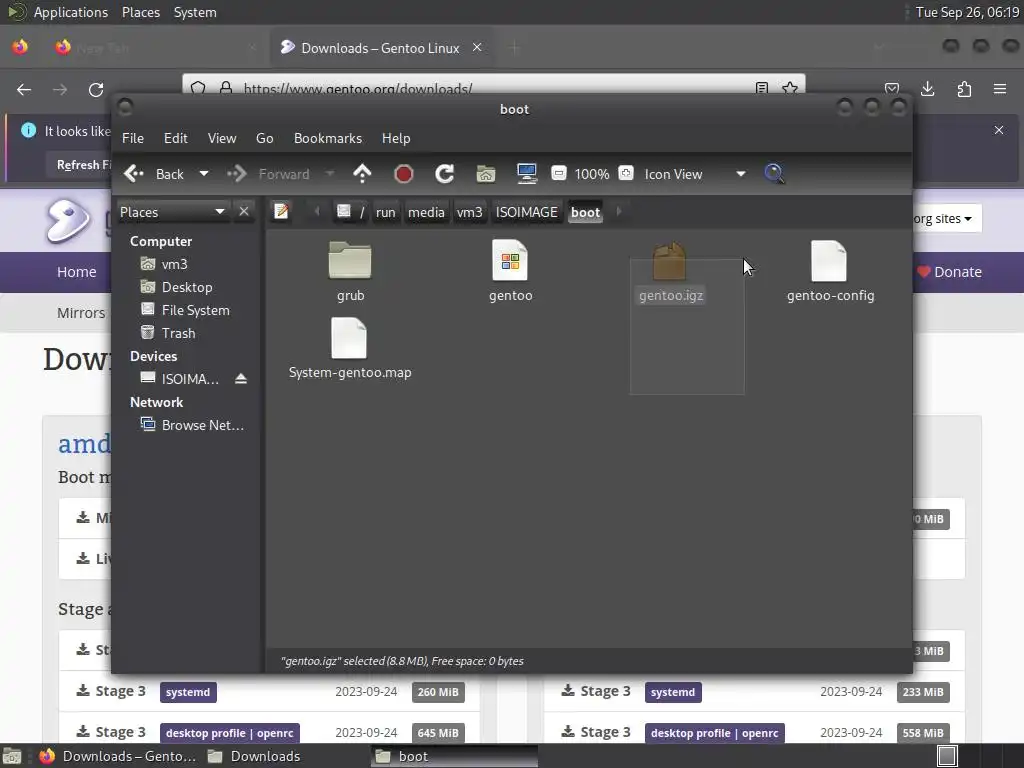
Task: Open the Help menu
Action: (x=396, y=138)
